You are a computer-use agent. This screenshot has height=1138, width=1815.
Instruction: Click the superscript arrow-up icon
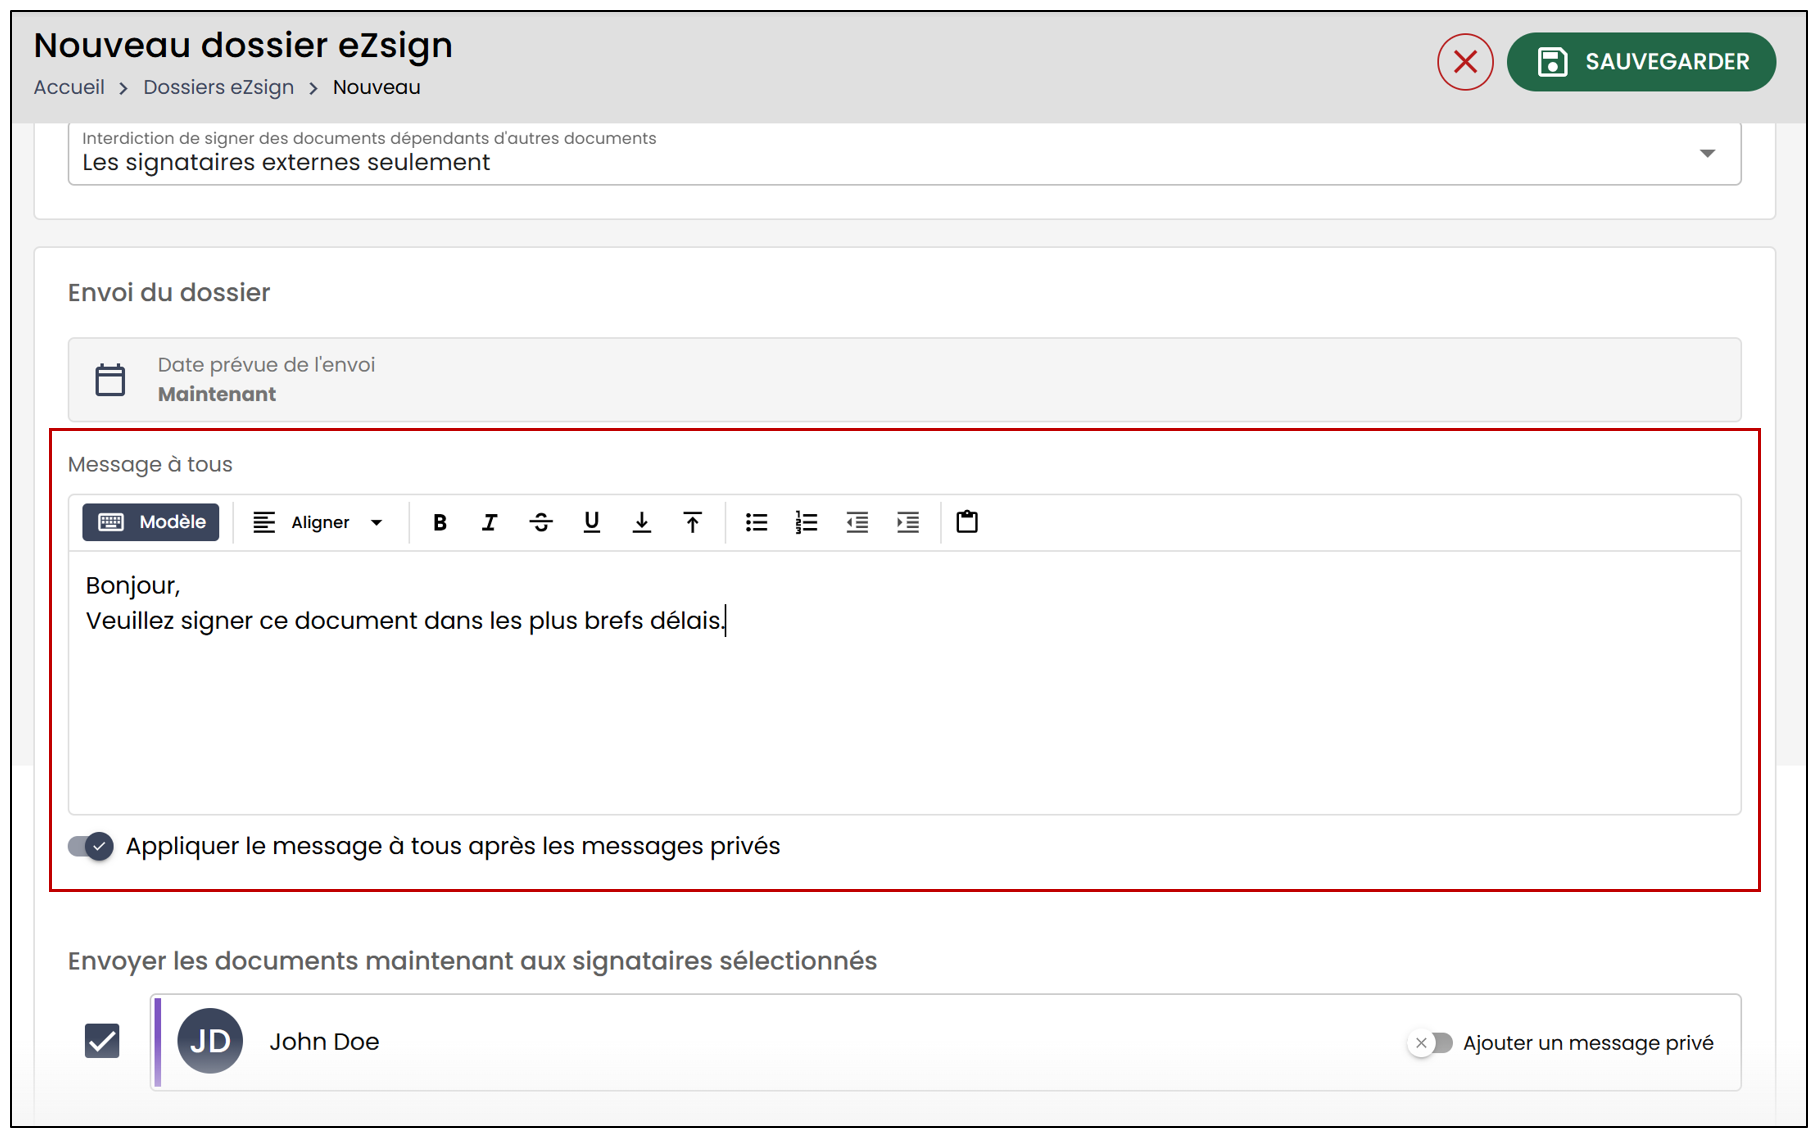point(692,522)
